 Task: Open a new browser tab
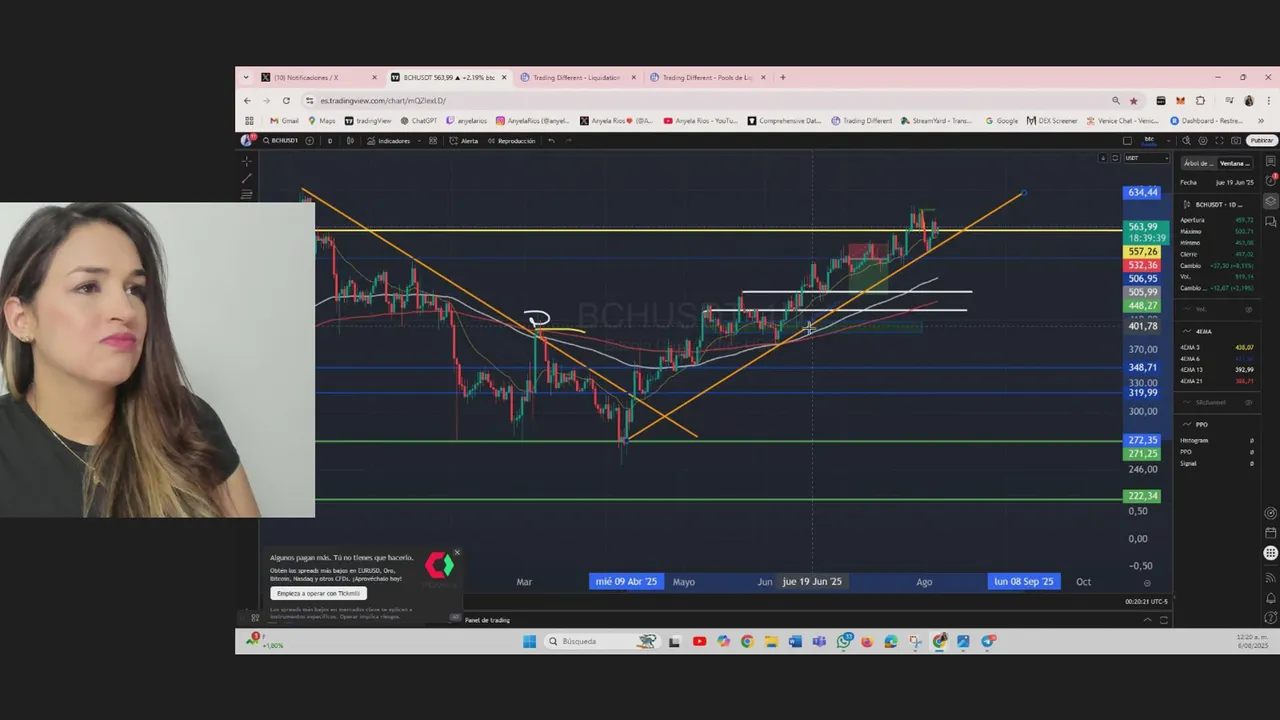[x=783, y=77]
